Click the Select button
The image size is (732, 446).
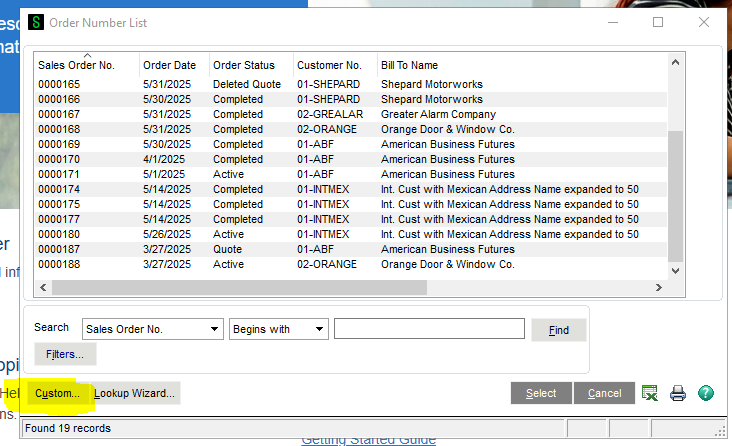540,393
